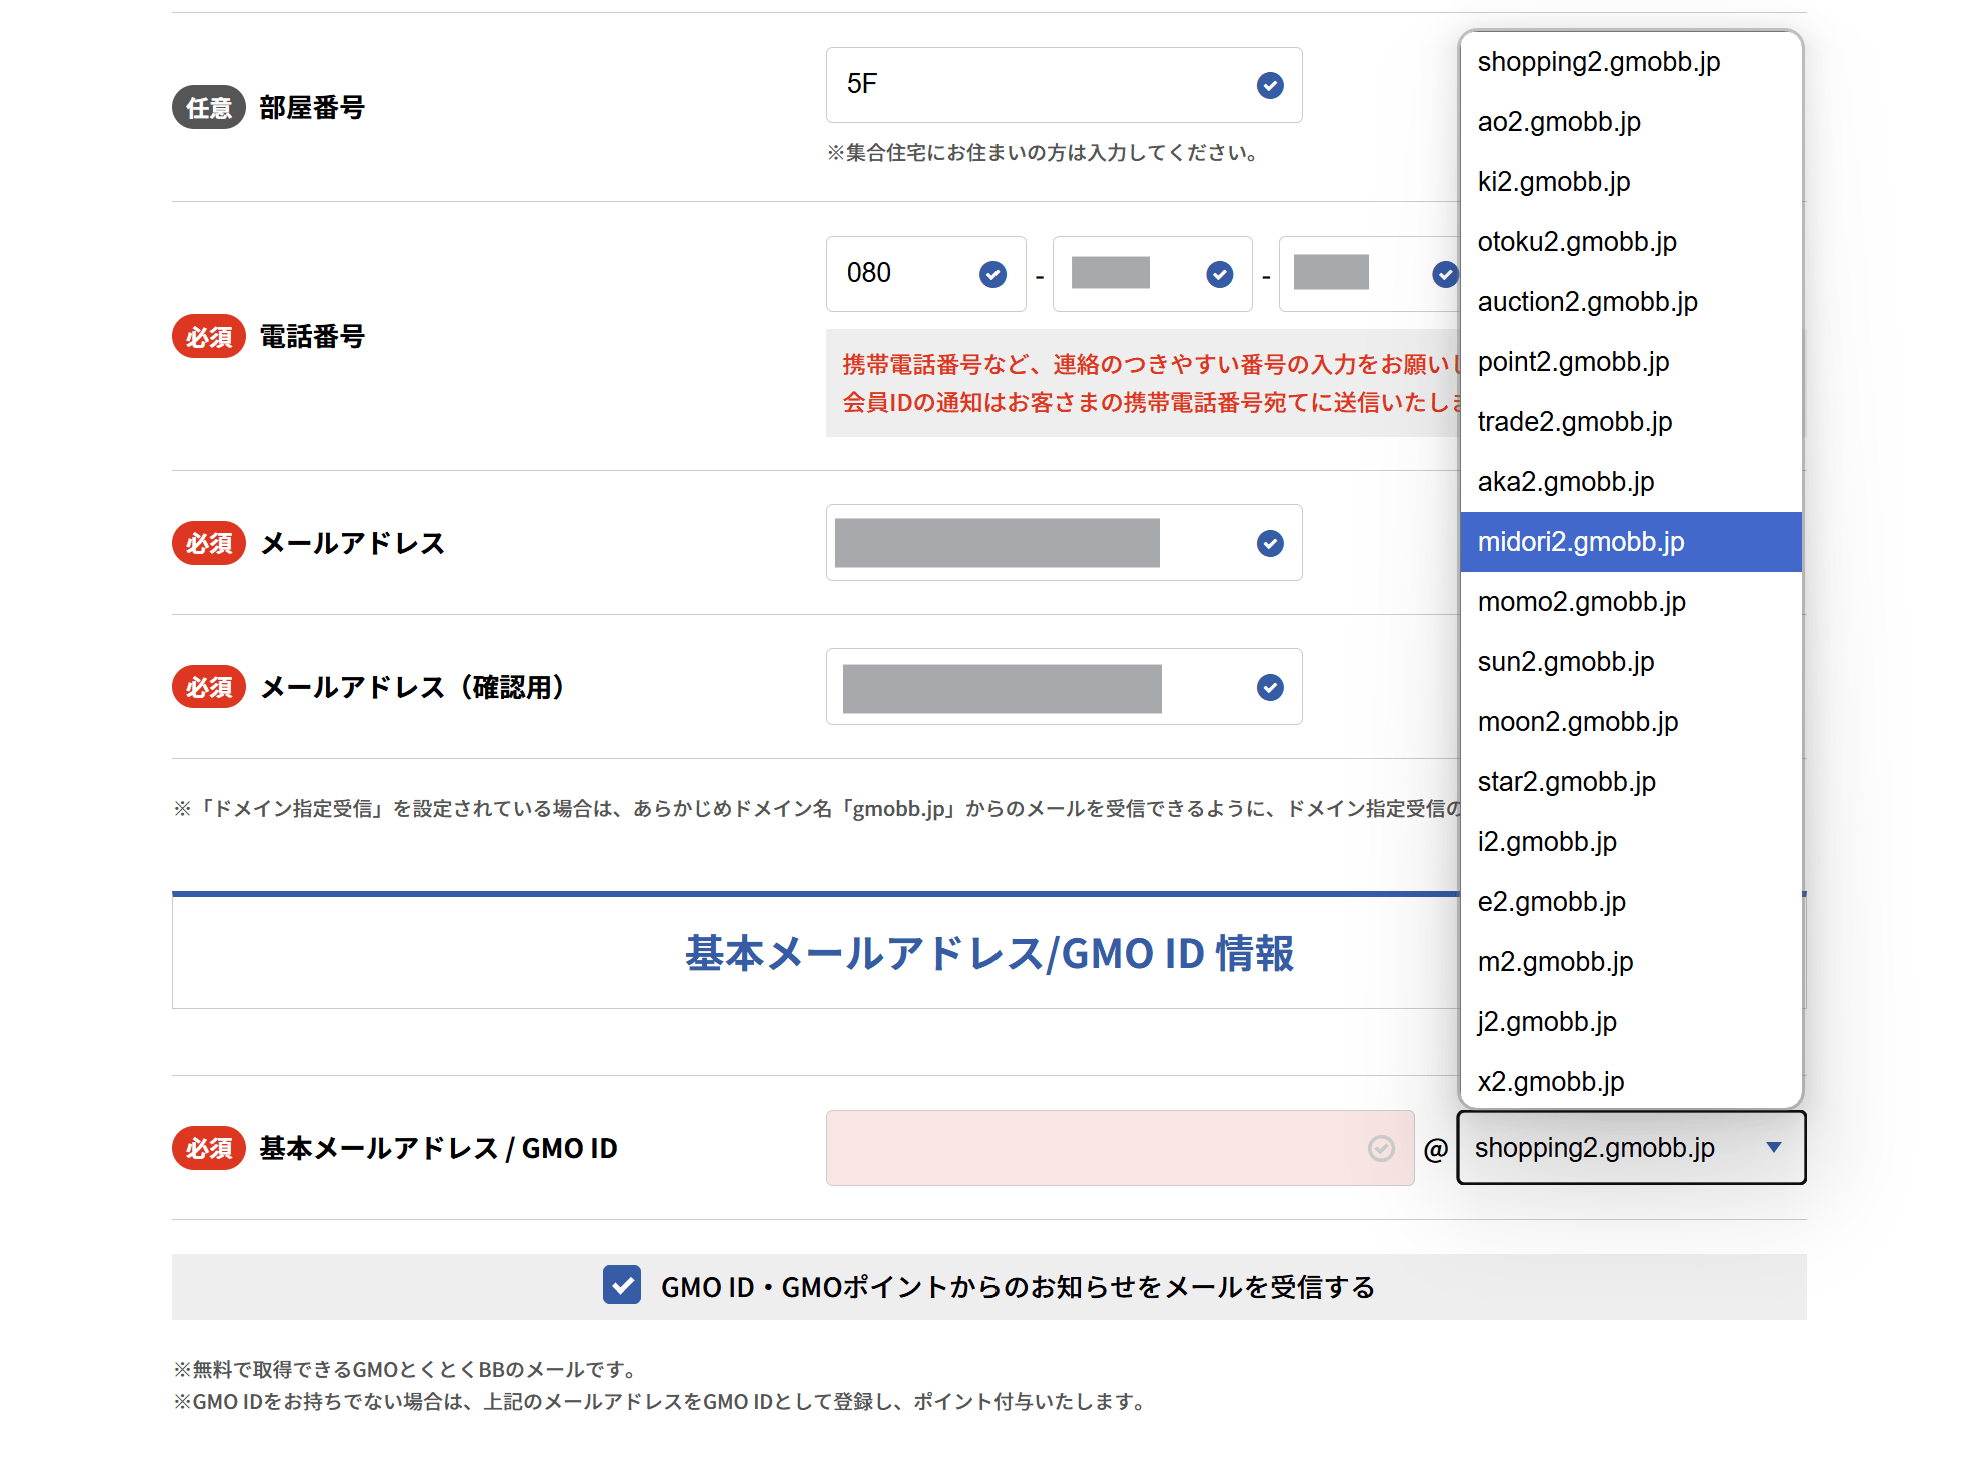Click the 基本メールアドレス/GMO ID 情報 heading

pos(989,953)
